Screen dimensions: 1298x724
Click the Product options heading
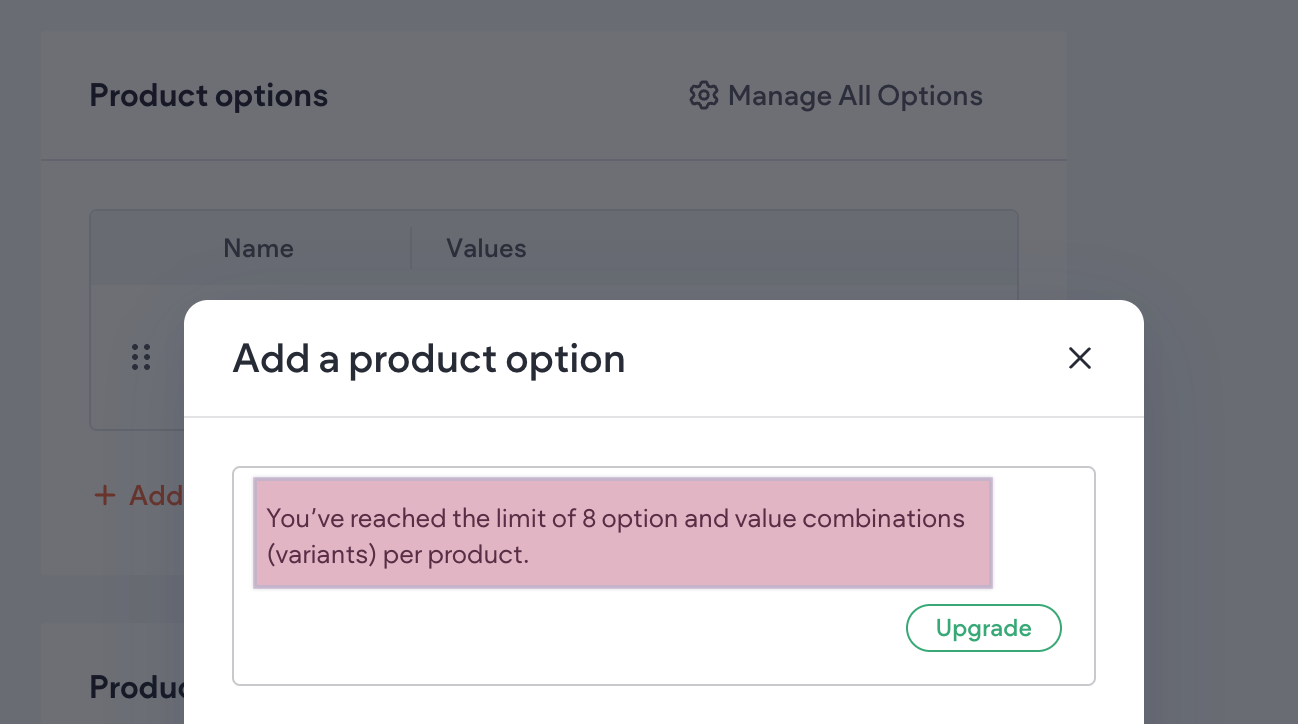(x=208, y=95)
